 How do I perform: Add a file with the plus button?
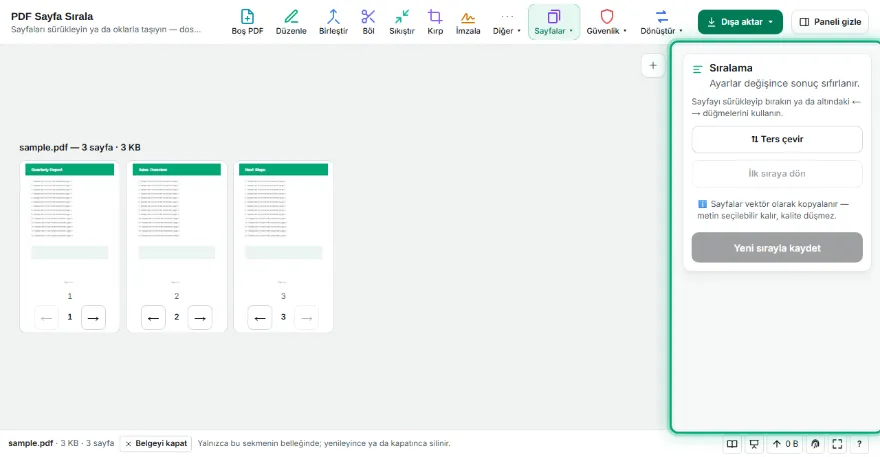click(653, 66)
